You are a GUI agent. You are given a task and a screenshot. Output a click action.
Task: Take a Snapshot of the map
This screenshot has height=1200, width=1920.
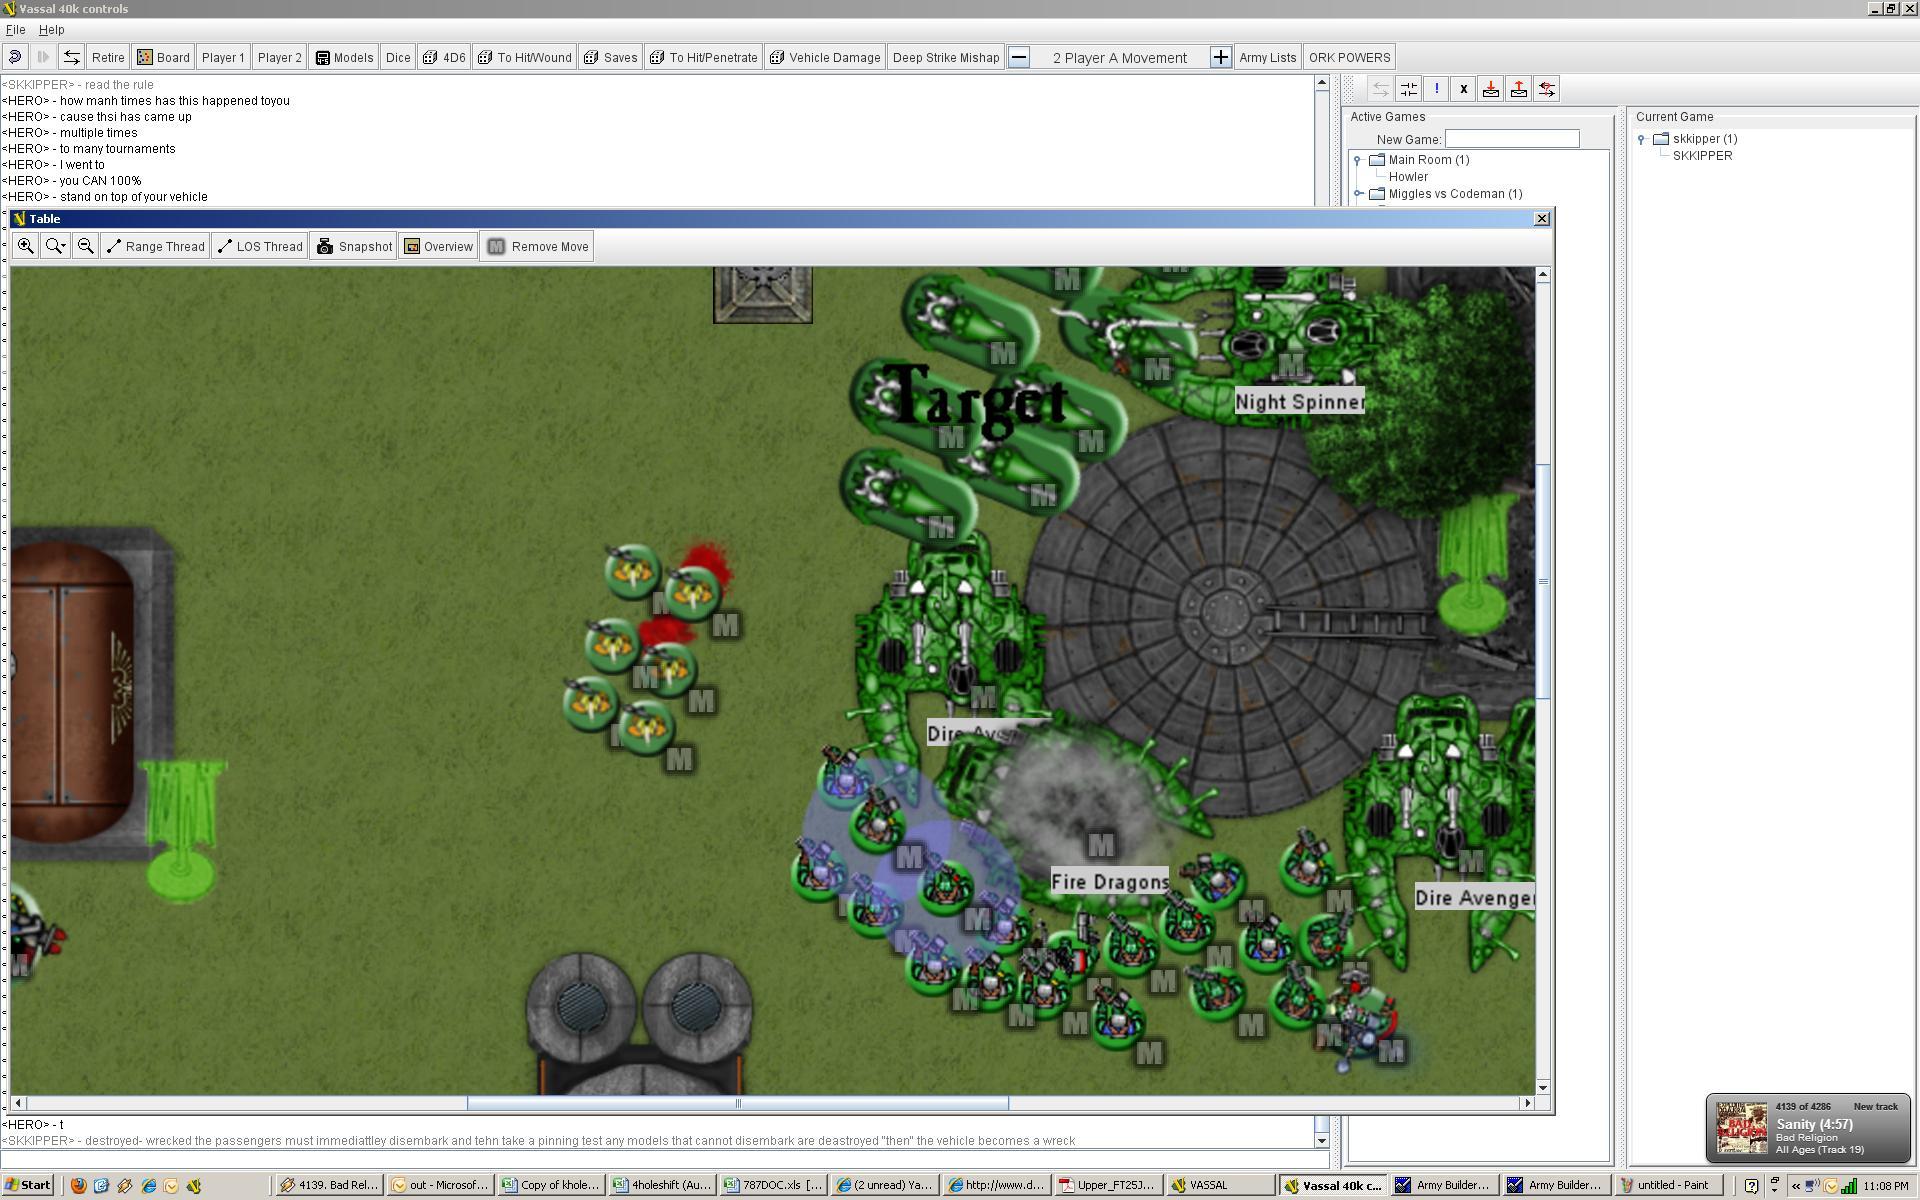[x=354, y=246]
